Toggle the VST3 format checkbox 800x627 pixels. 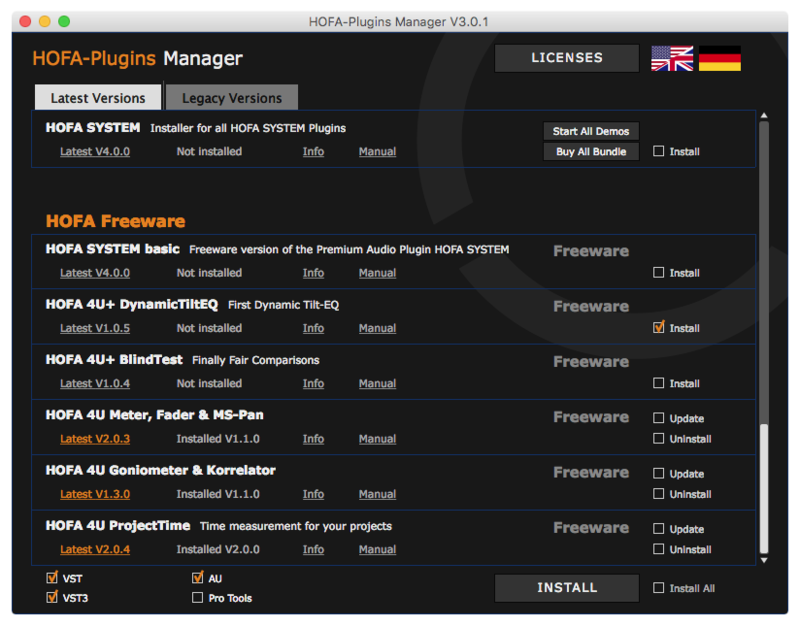(x=52, y=597)
